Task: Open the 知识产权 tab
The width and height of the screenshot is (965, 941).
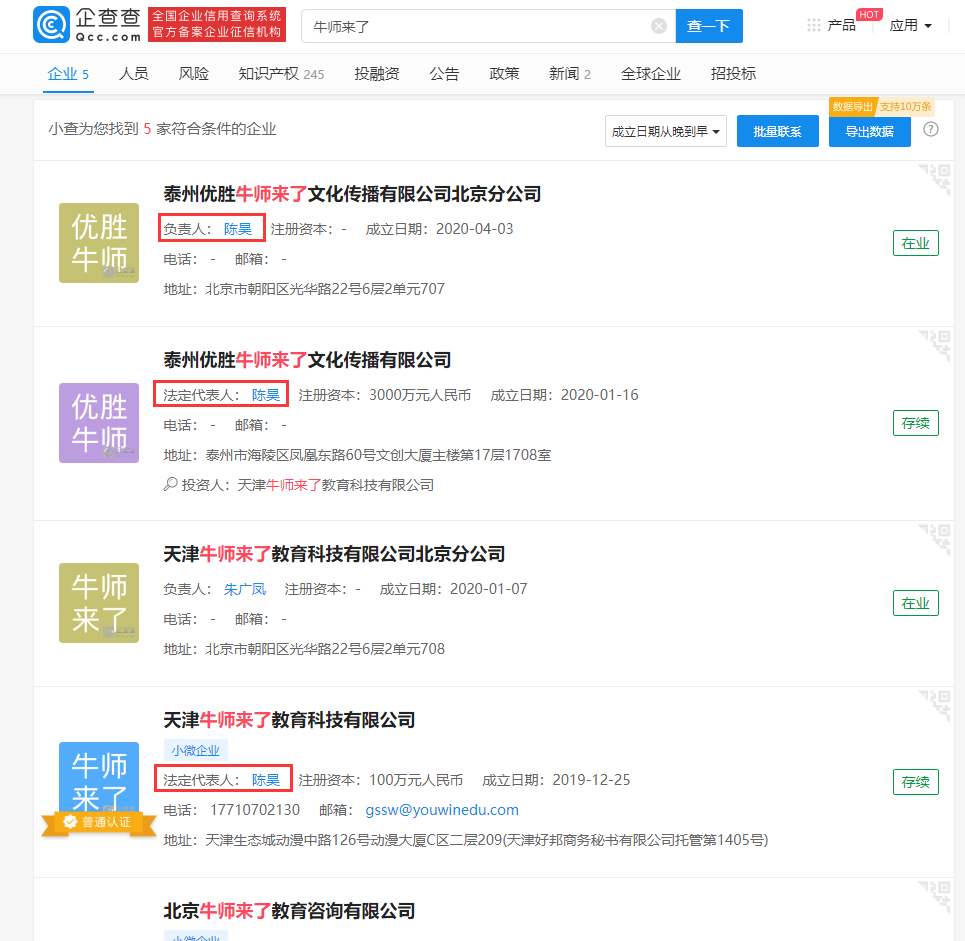Action: 281,74
